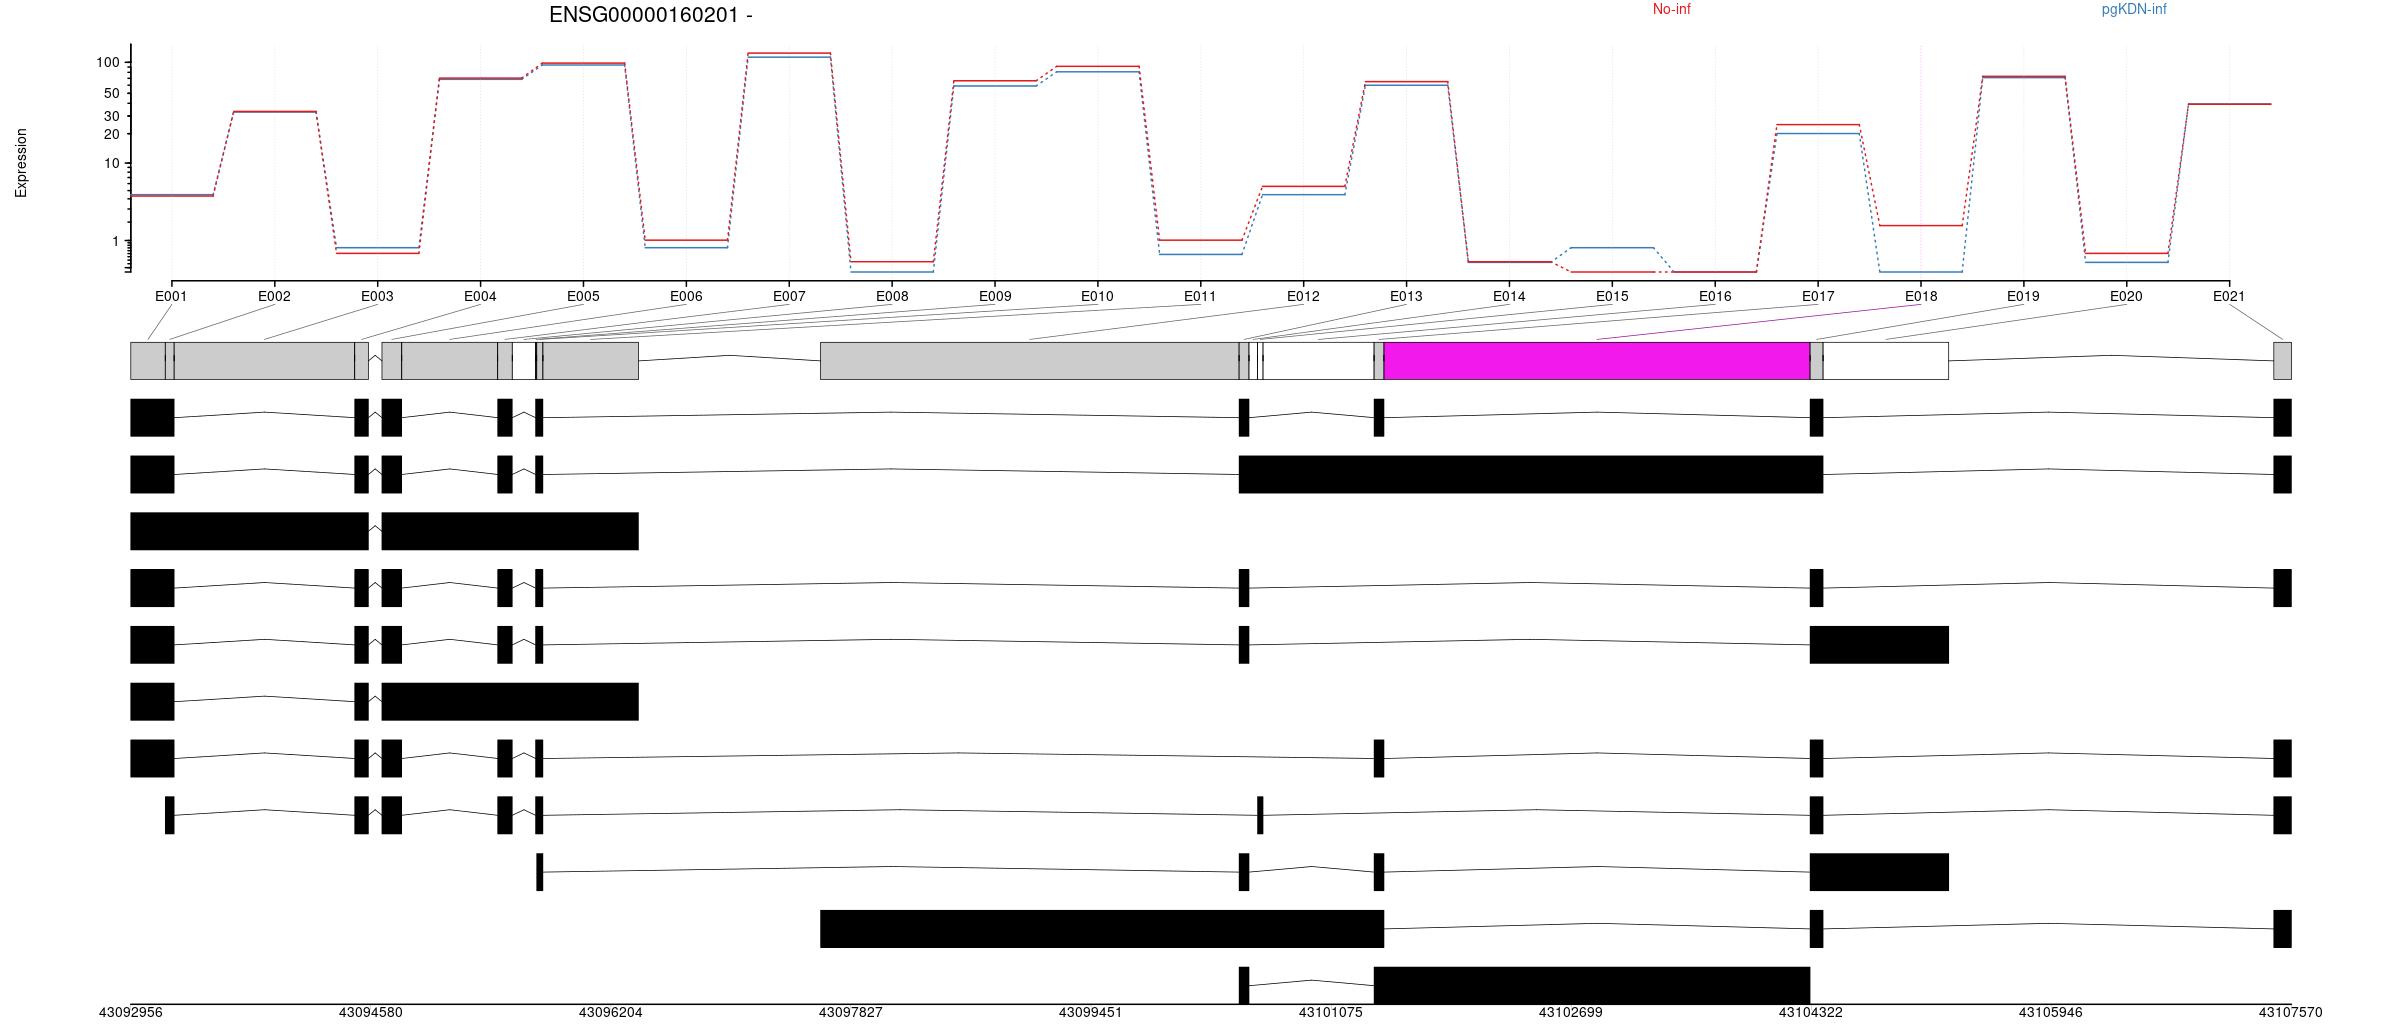Click exon label E003
This screenshot has height=1030, width=2400.
pos(377,296)
